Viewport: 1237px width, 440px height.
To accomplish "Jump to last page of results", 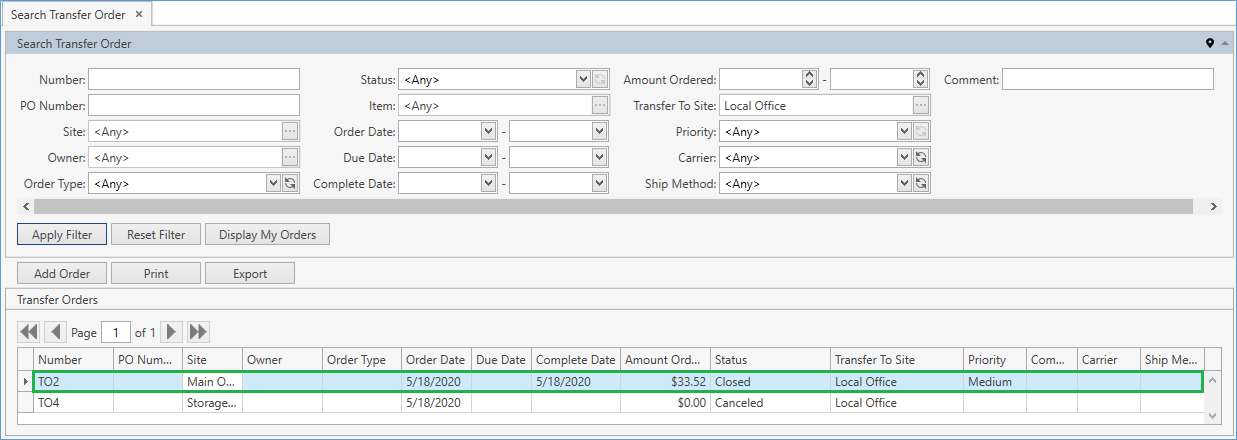I will pyautogui.click(x=198, y=332).
